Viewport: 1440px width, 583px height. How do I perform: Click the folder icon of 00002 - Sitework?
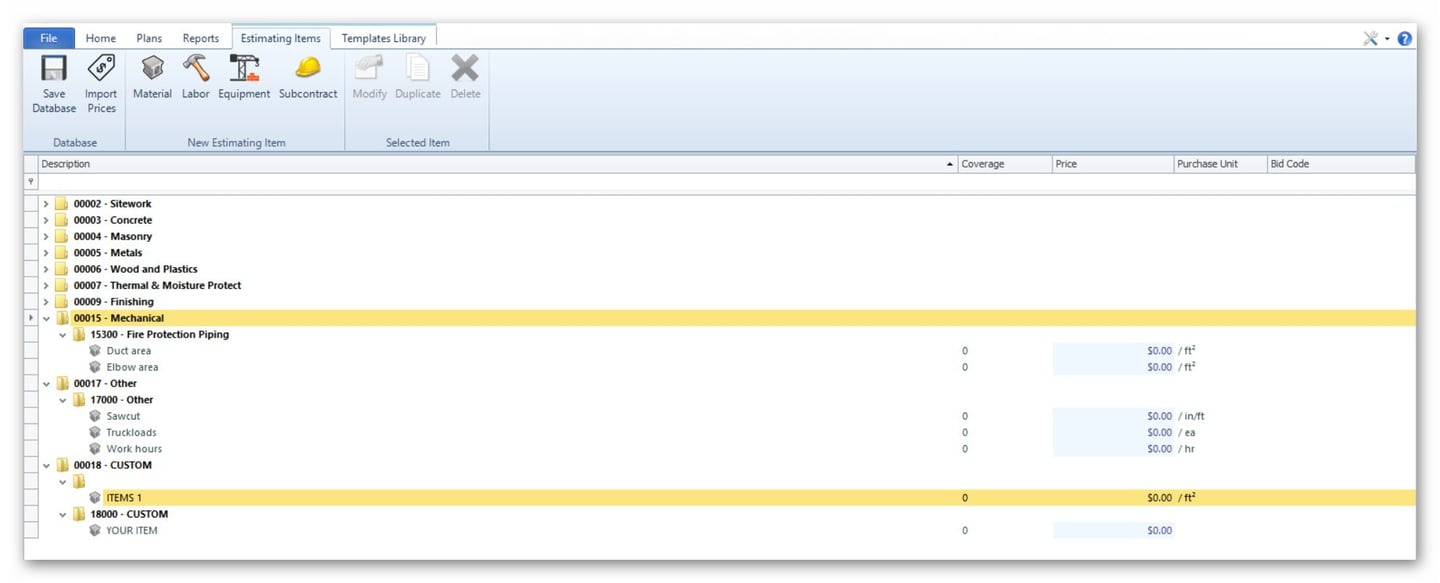coord(61,204)
